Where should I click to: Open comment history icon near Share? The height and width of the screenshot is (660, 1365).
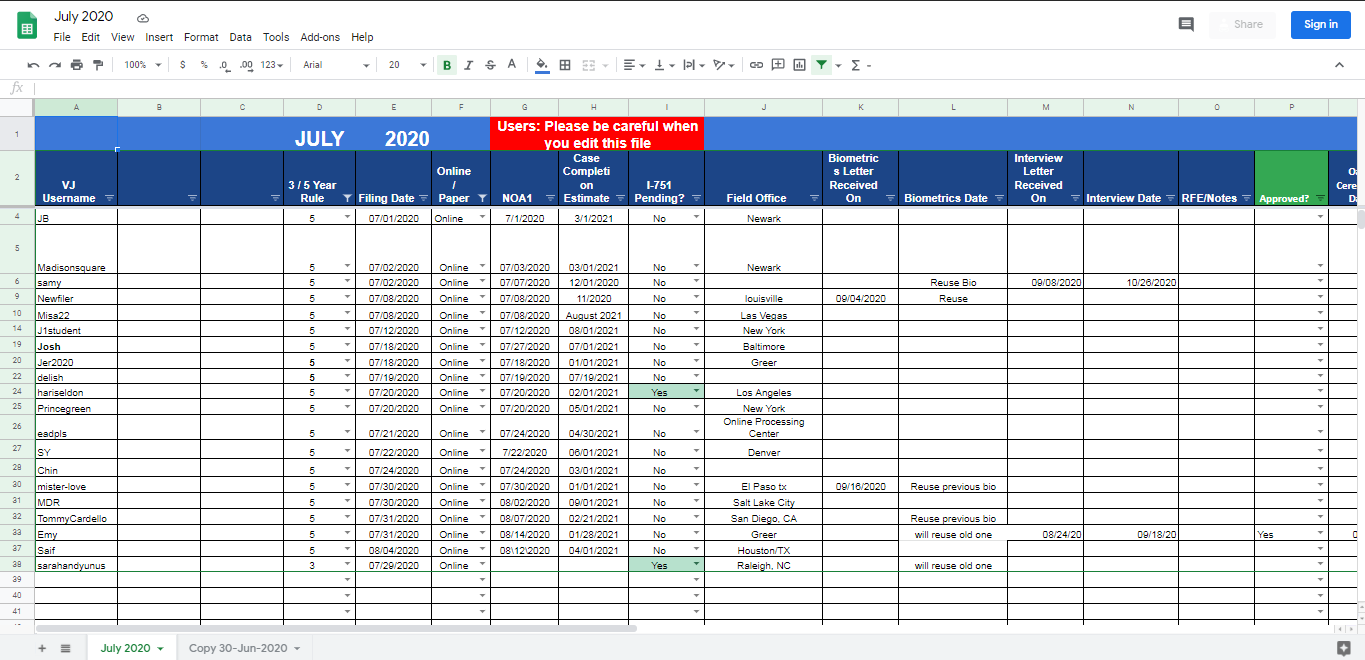click(x=1186, y=24)
